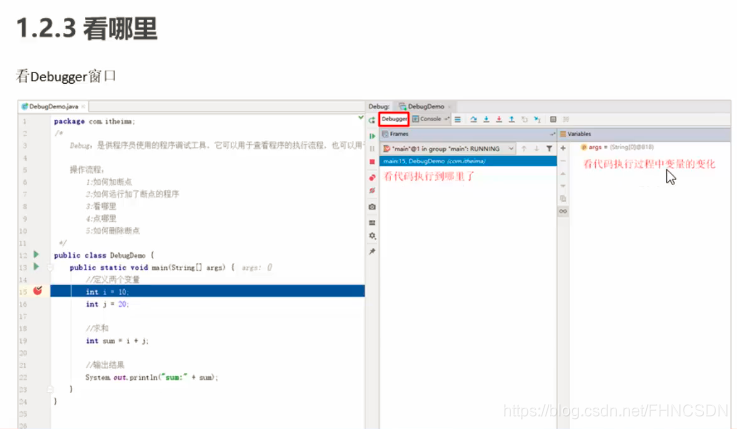The image size is (737, 429).
Task: Click the blue Step Into icon
Action: tap(486, 119)
